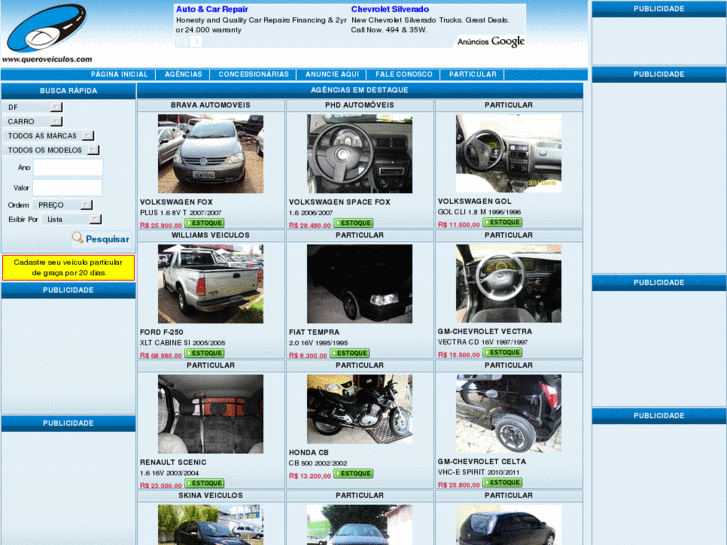Open the Concessionárias menu item
This screenshot has width=727, height=545.
254,74
